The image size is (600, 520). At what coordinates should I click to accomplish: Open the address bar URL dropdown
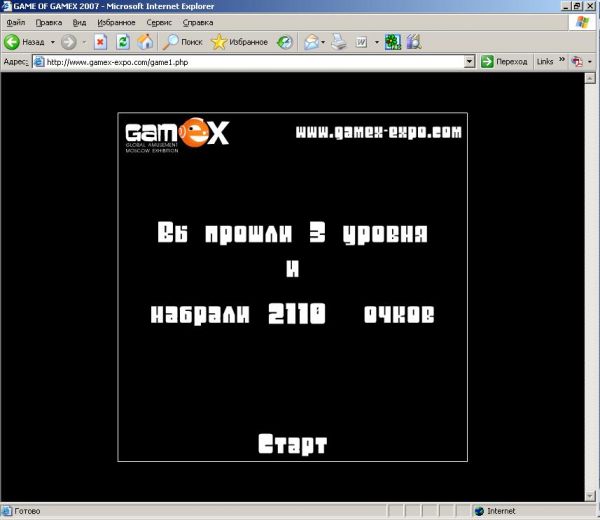(469, 62)
